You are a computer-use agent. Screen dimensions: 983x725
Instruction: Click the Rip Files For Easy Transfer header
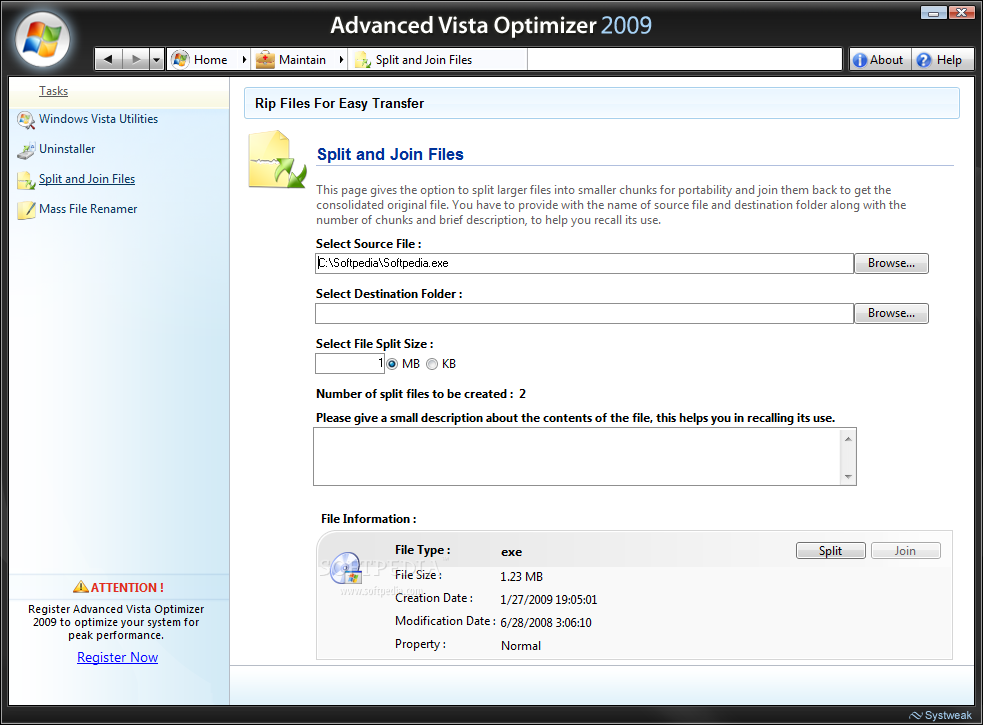[x=339, y=103]
